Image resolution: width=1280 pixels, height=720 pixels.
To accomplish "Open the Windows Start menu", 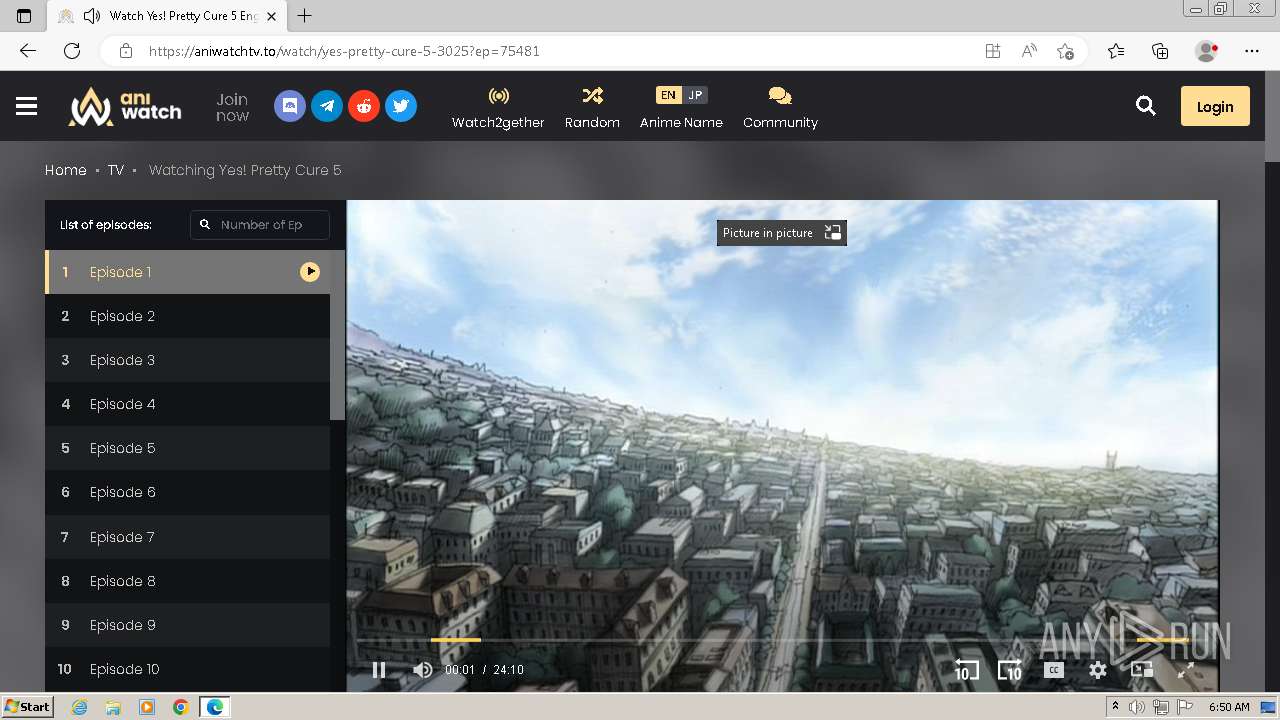I will [28, 707].
